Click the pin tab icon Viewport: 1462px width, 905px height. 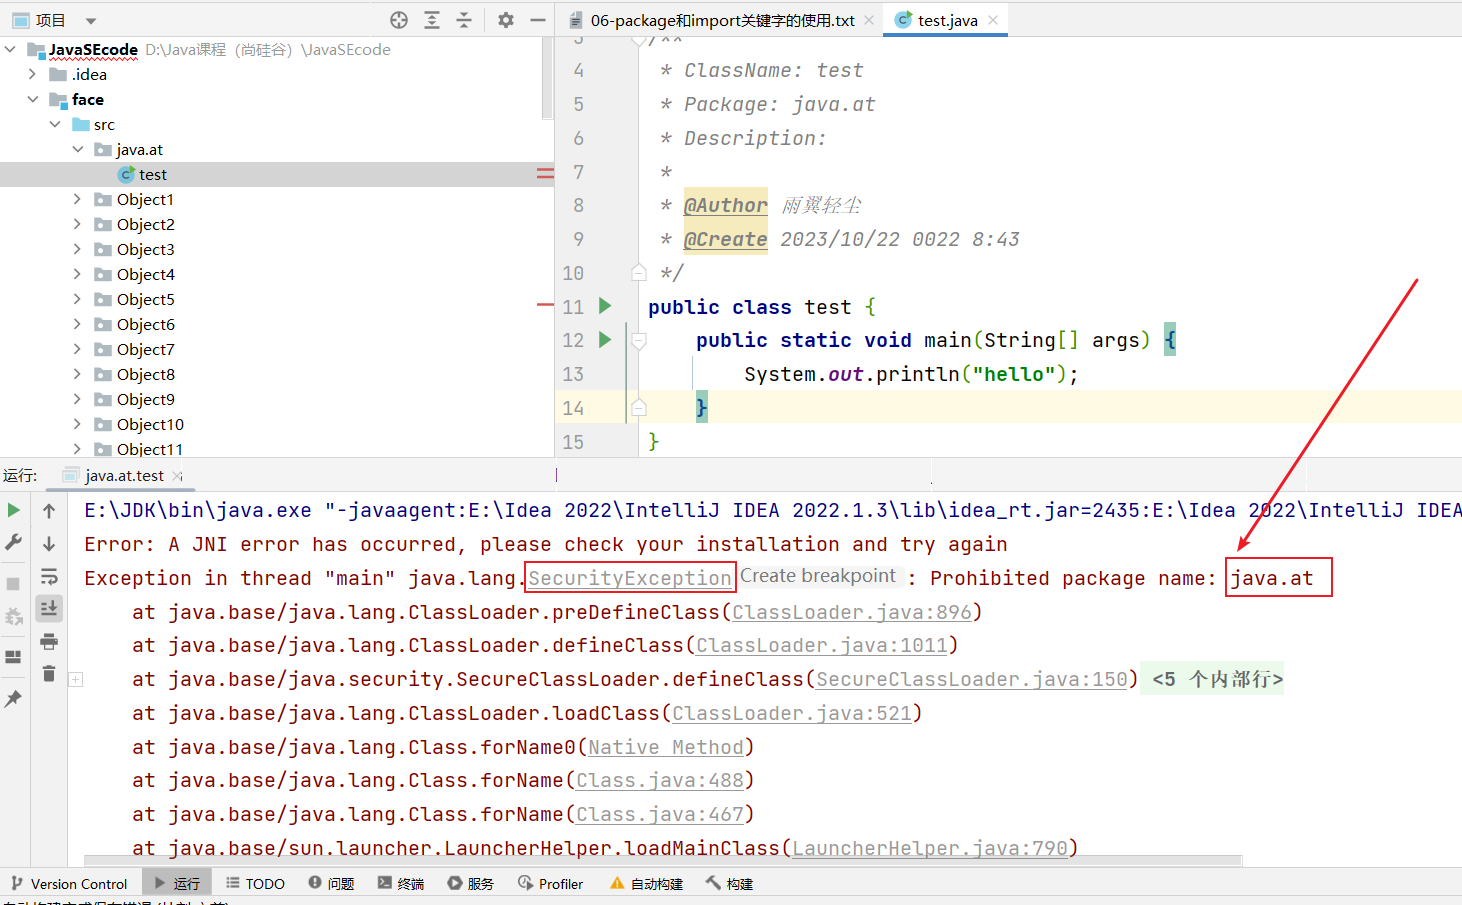(14, 699)
